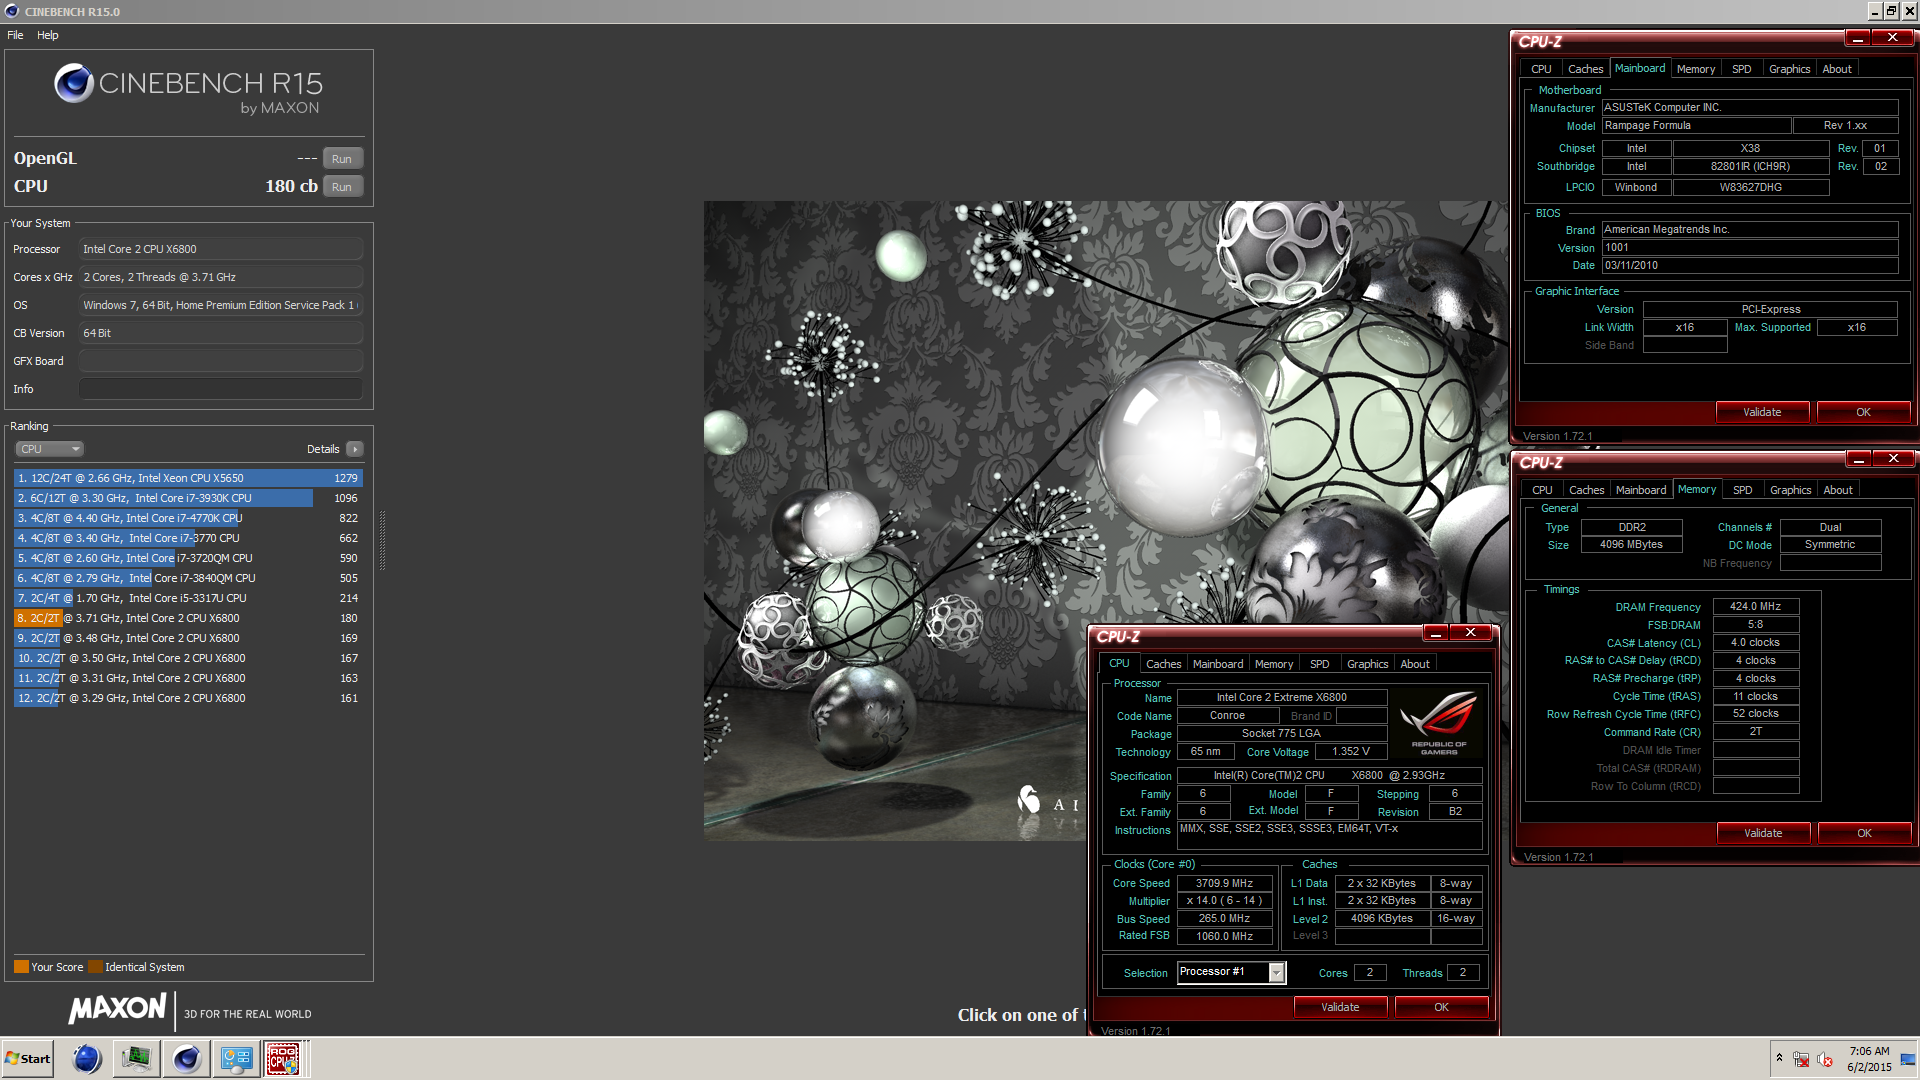Screen dimensions: 1920x1080
Task: Select ranking row Xeon CPU X5650
Action: tap(188, 478)
